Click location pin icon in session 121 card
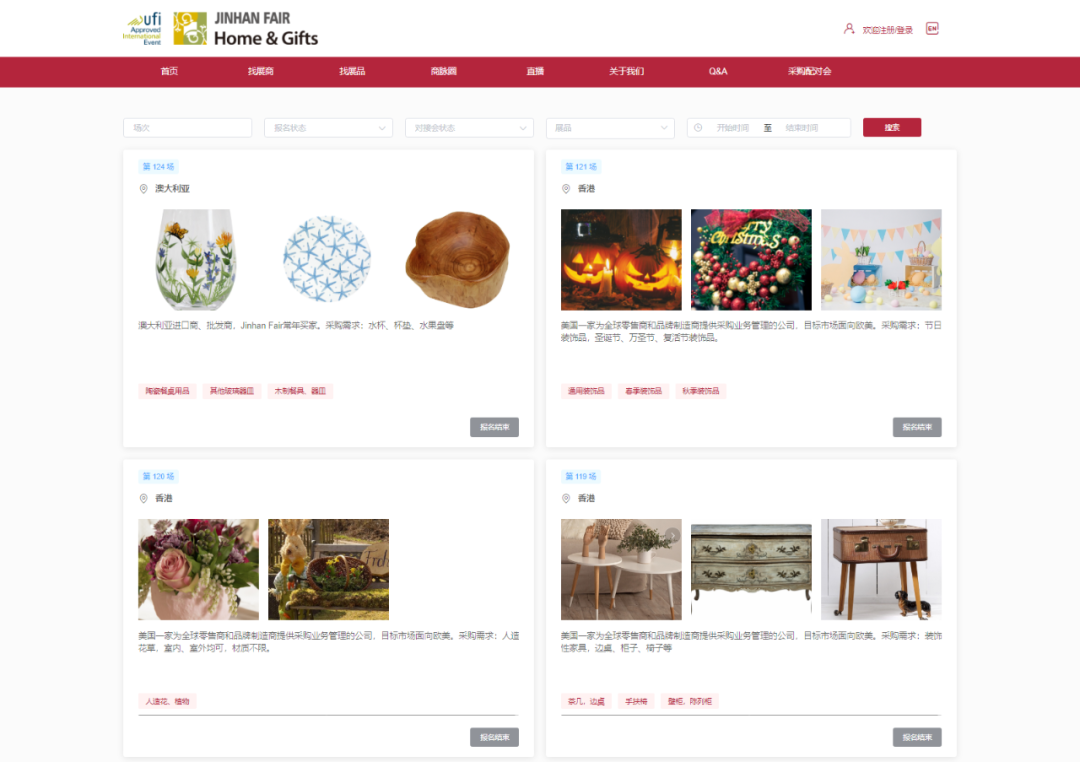Screen dimensions: 1080x762 click(x=565, y=189)
